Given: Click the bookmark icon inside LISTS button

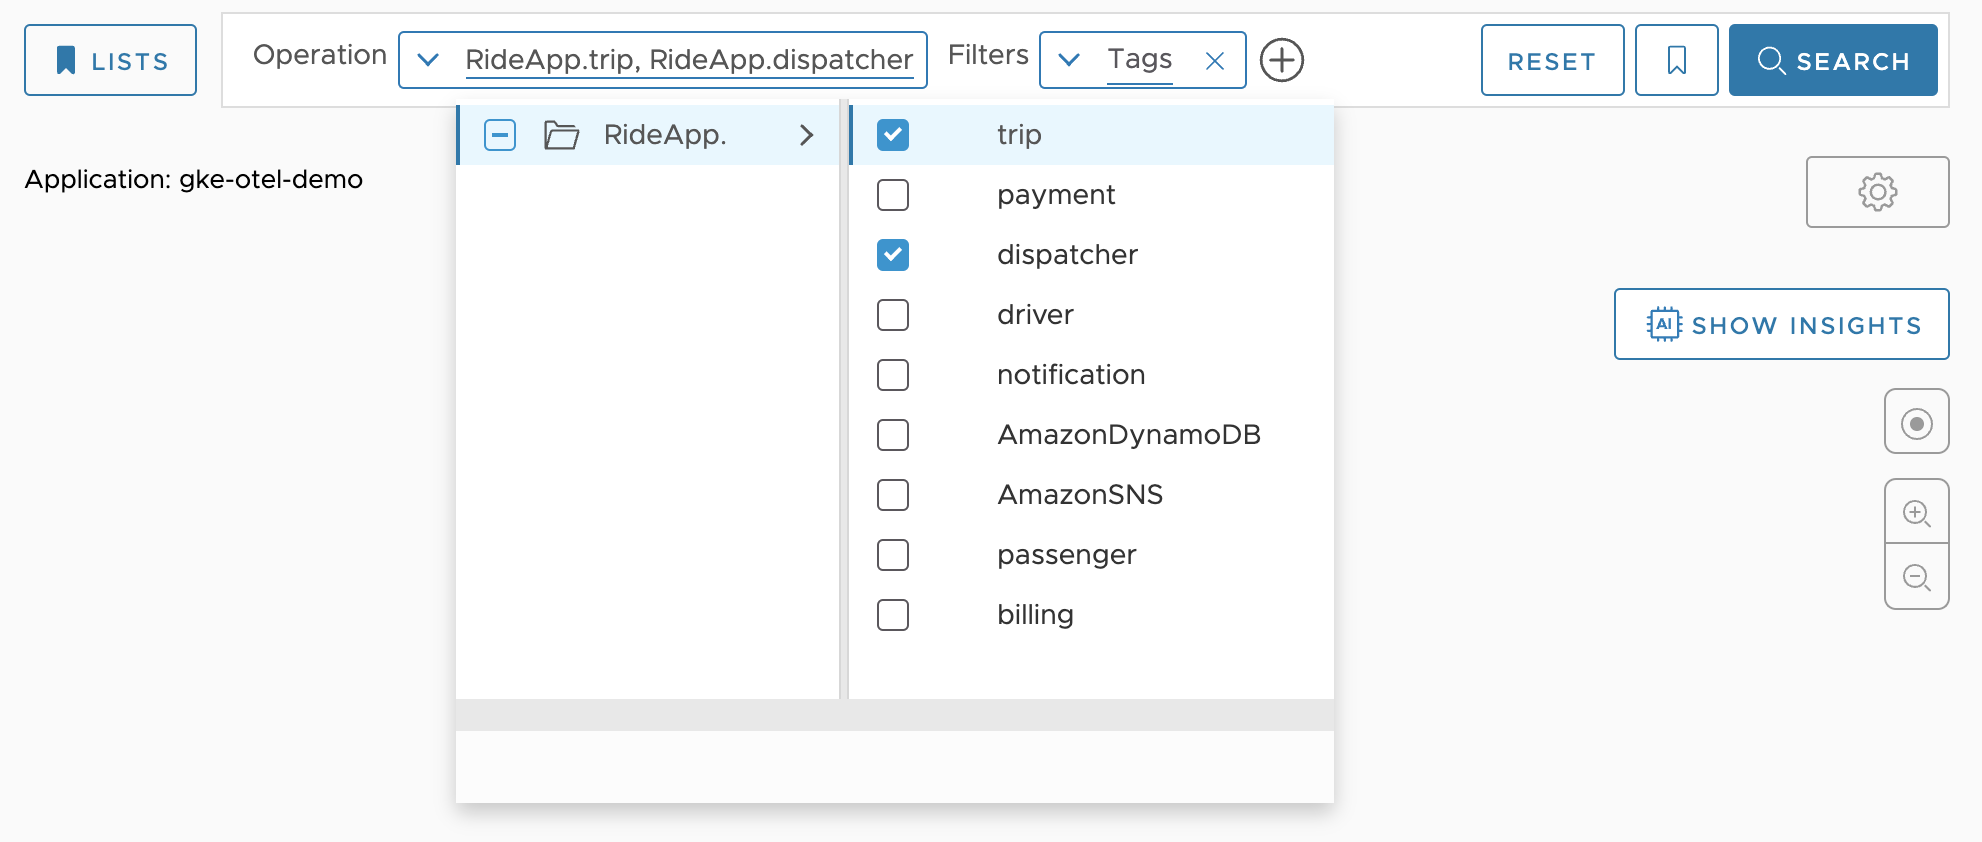Looking at the screenshot, I should (66, 60).
